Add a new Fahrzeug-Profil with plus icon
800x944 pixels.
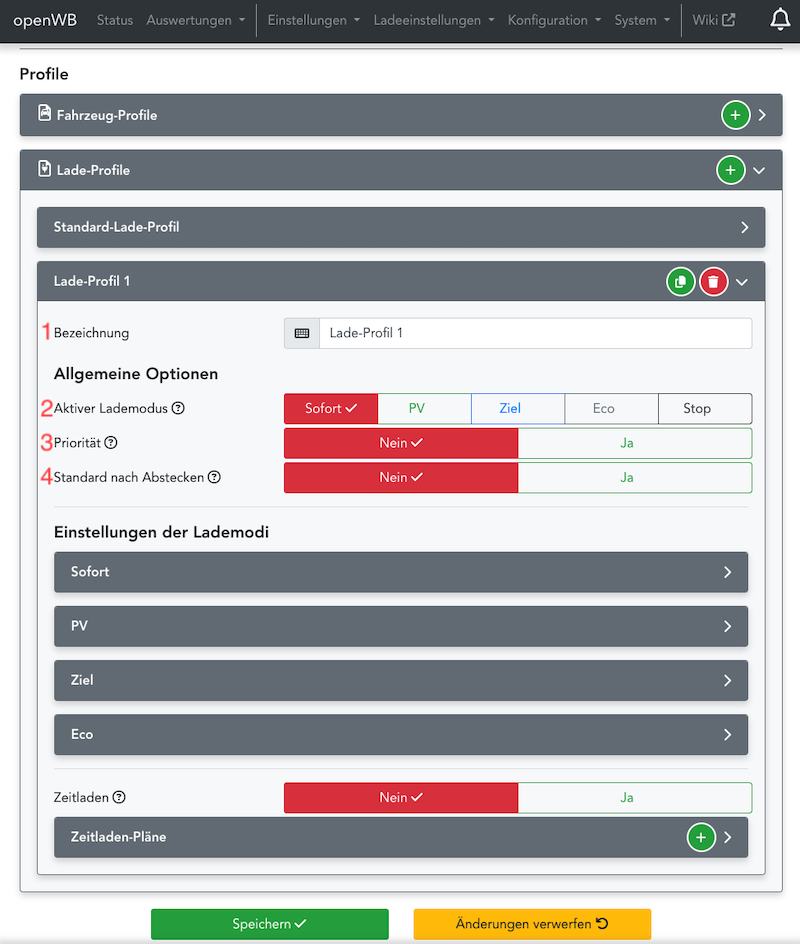(735, 116)
